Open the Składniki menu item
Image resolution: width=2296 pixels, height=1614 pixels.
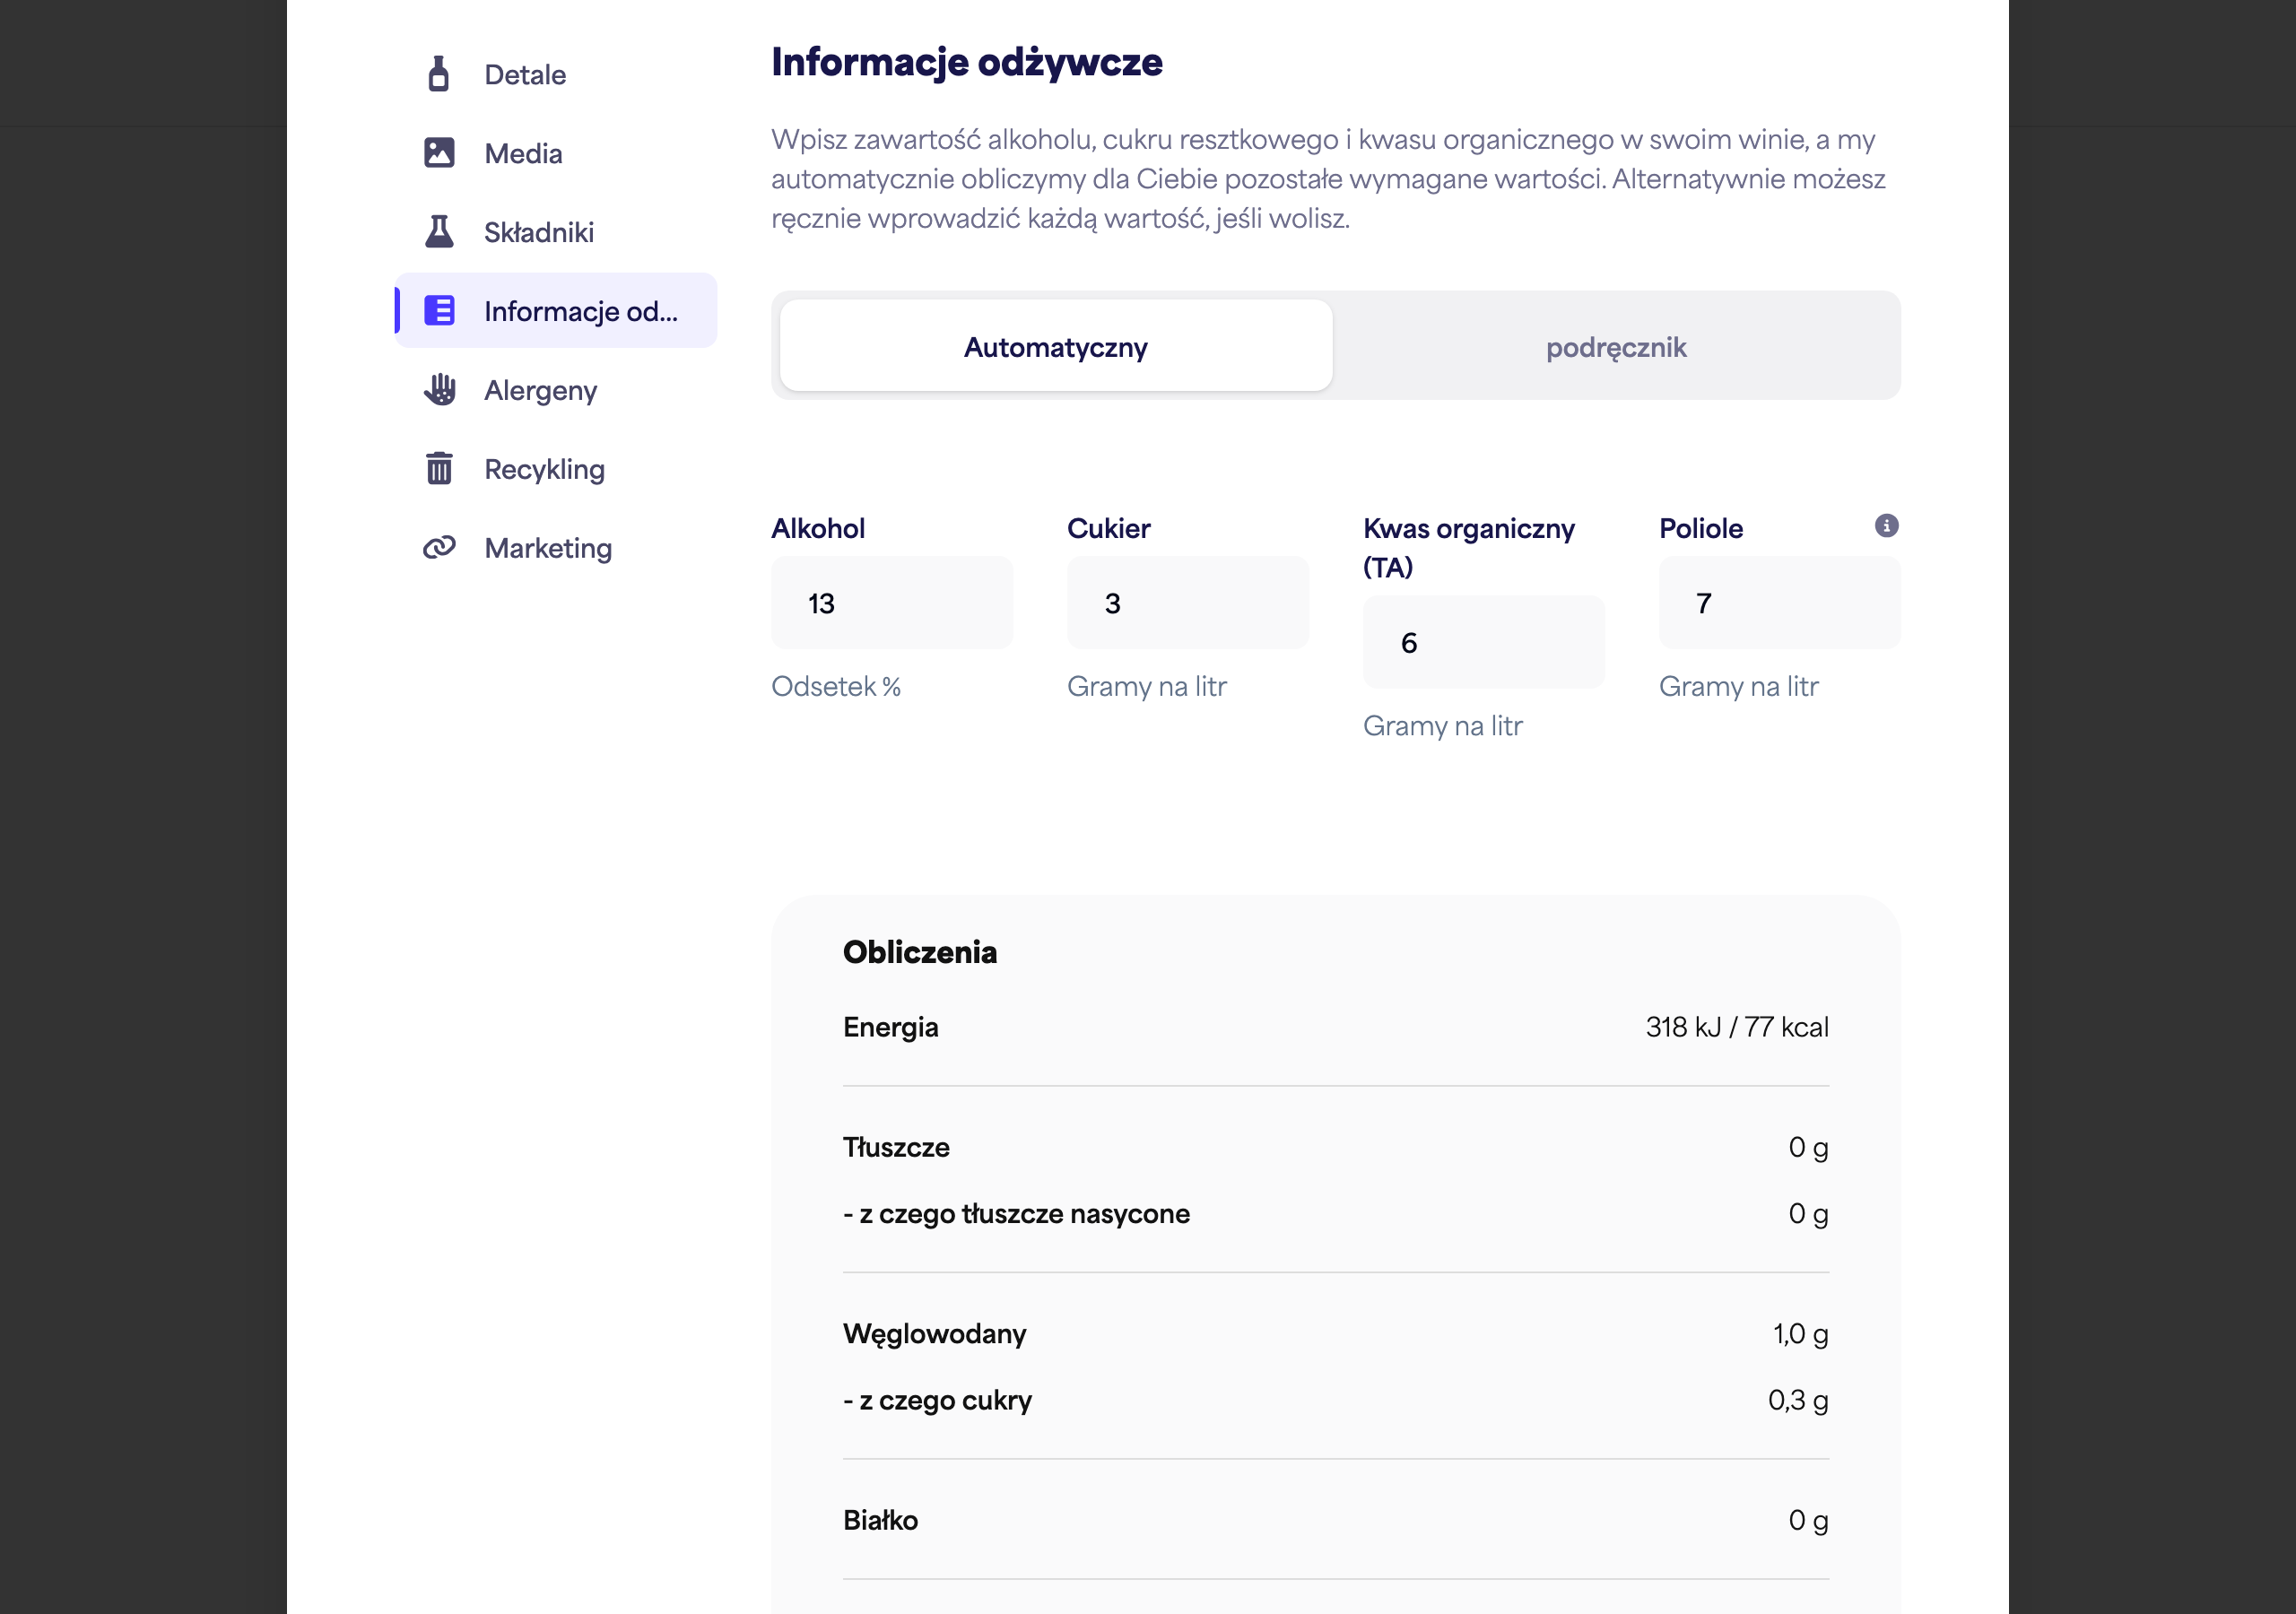[x=556, y=232]
